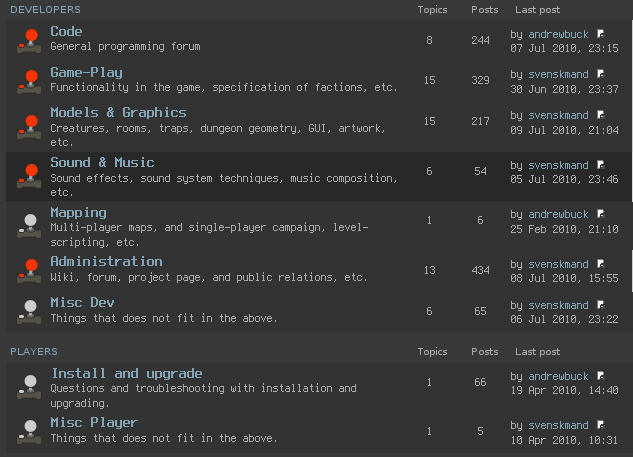
Task: Go to latest post in Misc Player row
Action: [601, 424]
